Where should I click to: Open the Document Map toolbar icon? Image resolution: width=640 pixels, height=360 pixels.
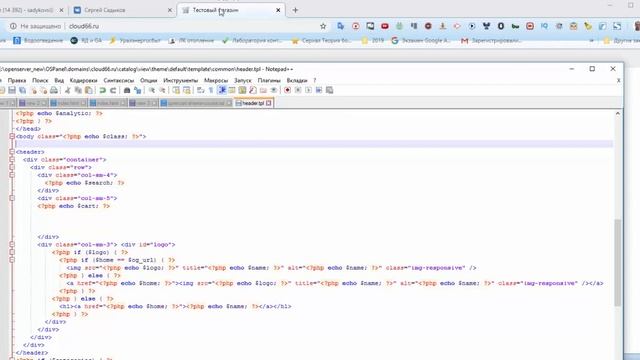coord(242,90)
